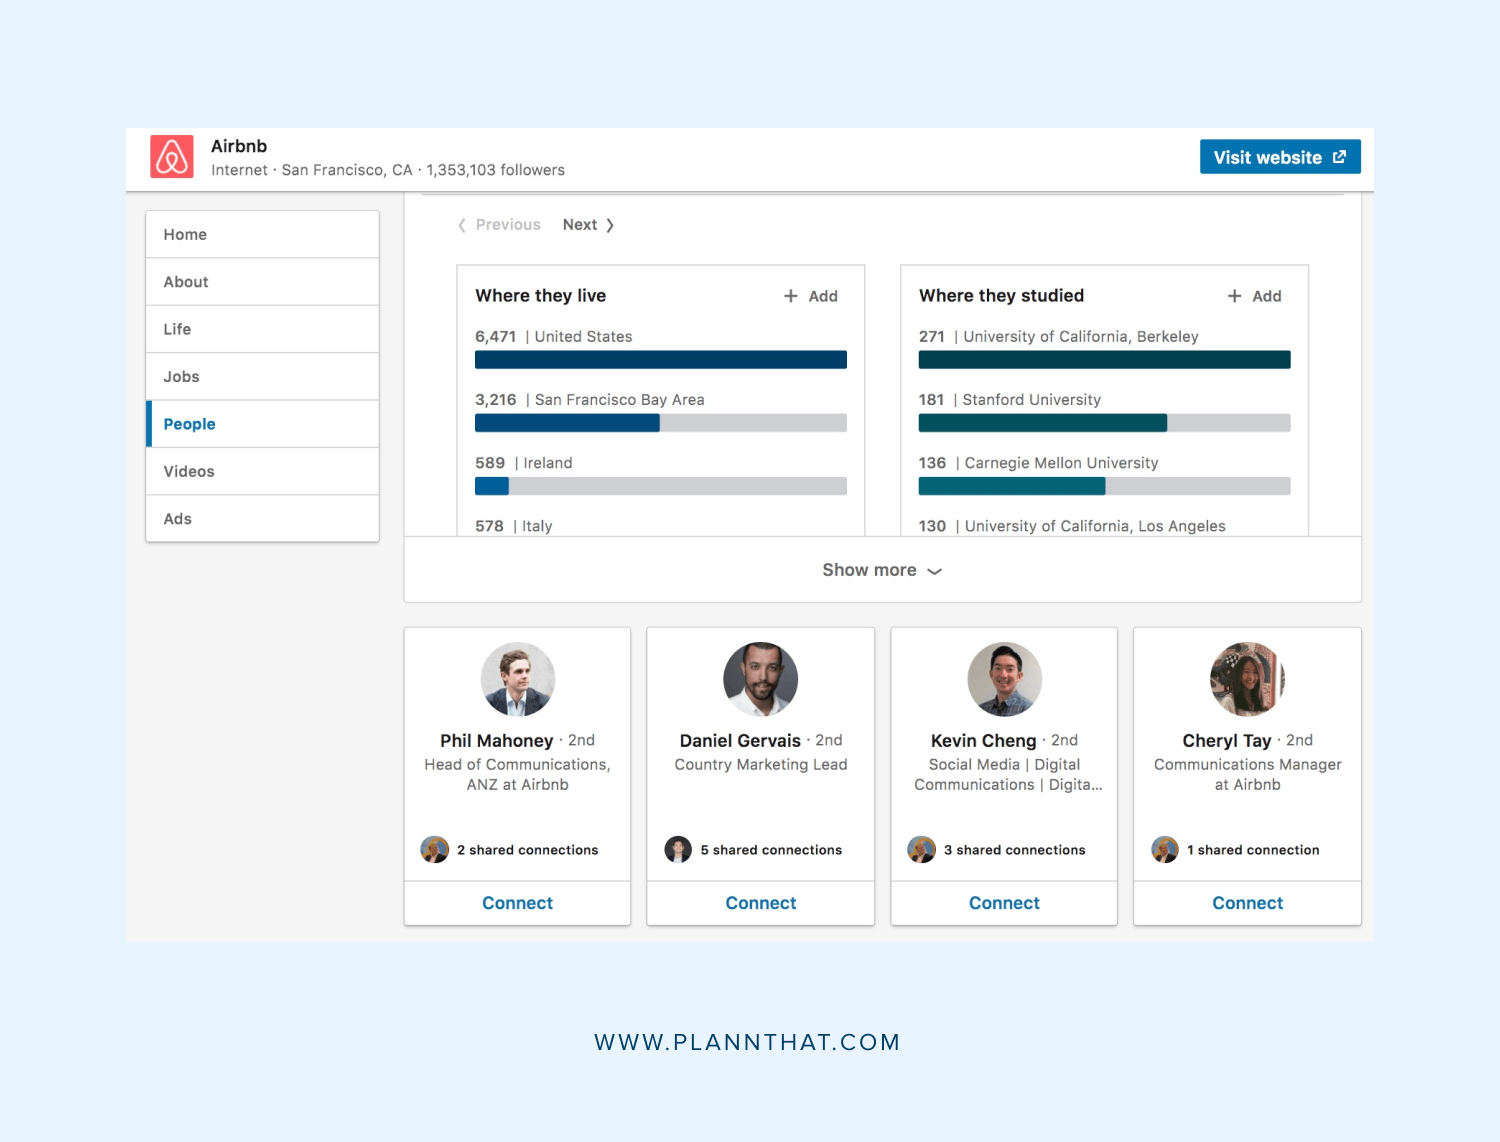
Task: Click Head of Communications, ANZ title
Action: [x=517, y=775]
